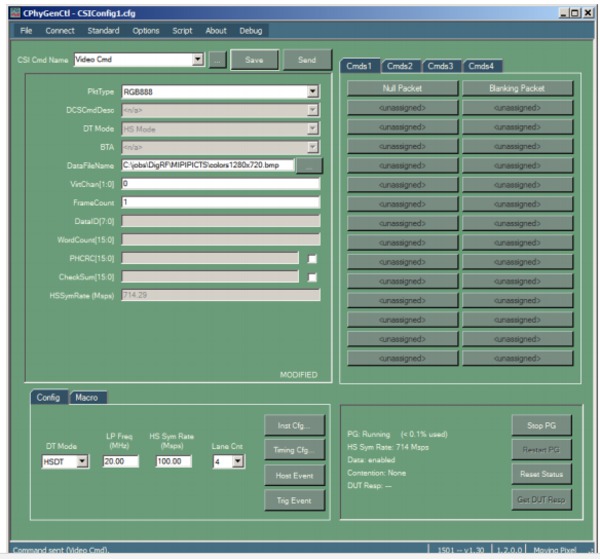The image size is (600, 559).
Task: Click the HS Sym Rate (Msps) field
Action: click(x=174, y=461)
